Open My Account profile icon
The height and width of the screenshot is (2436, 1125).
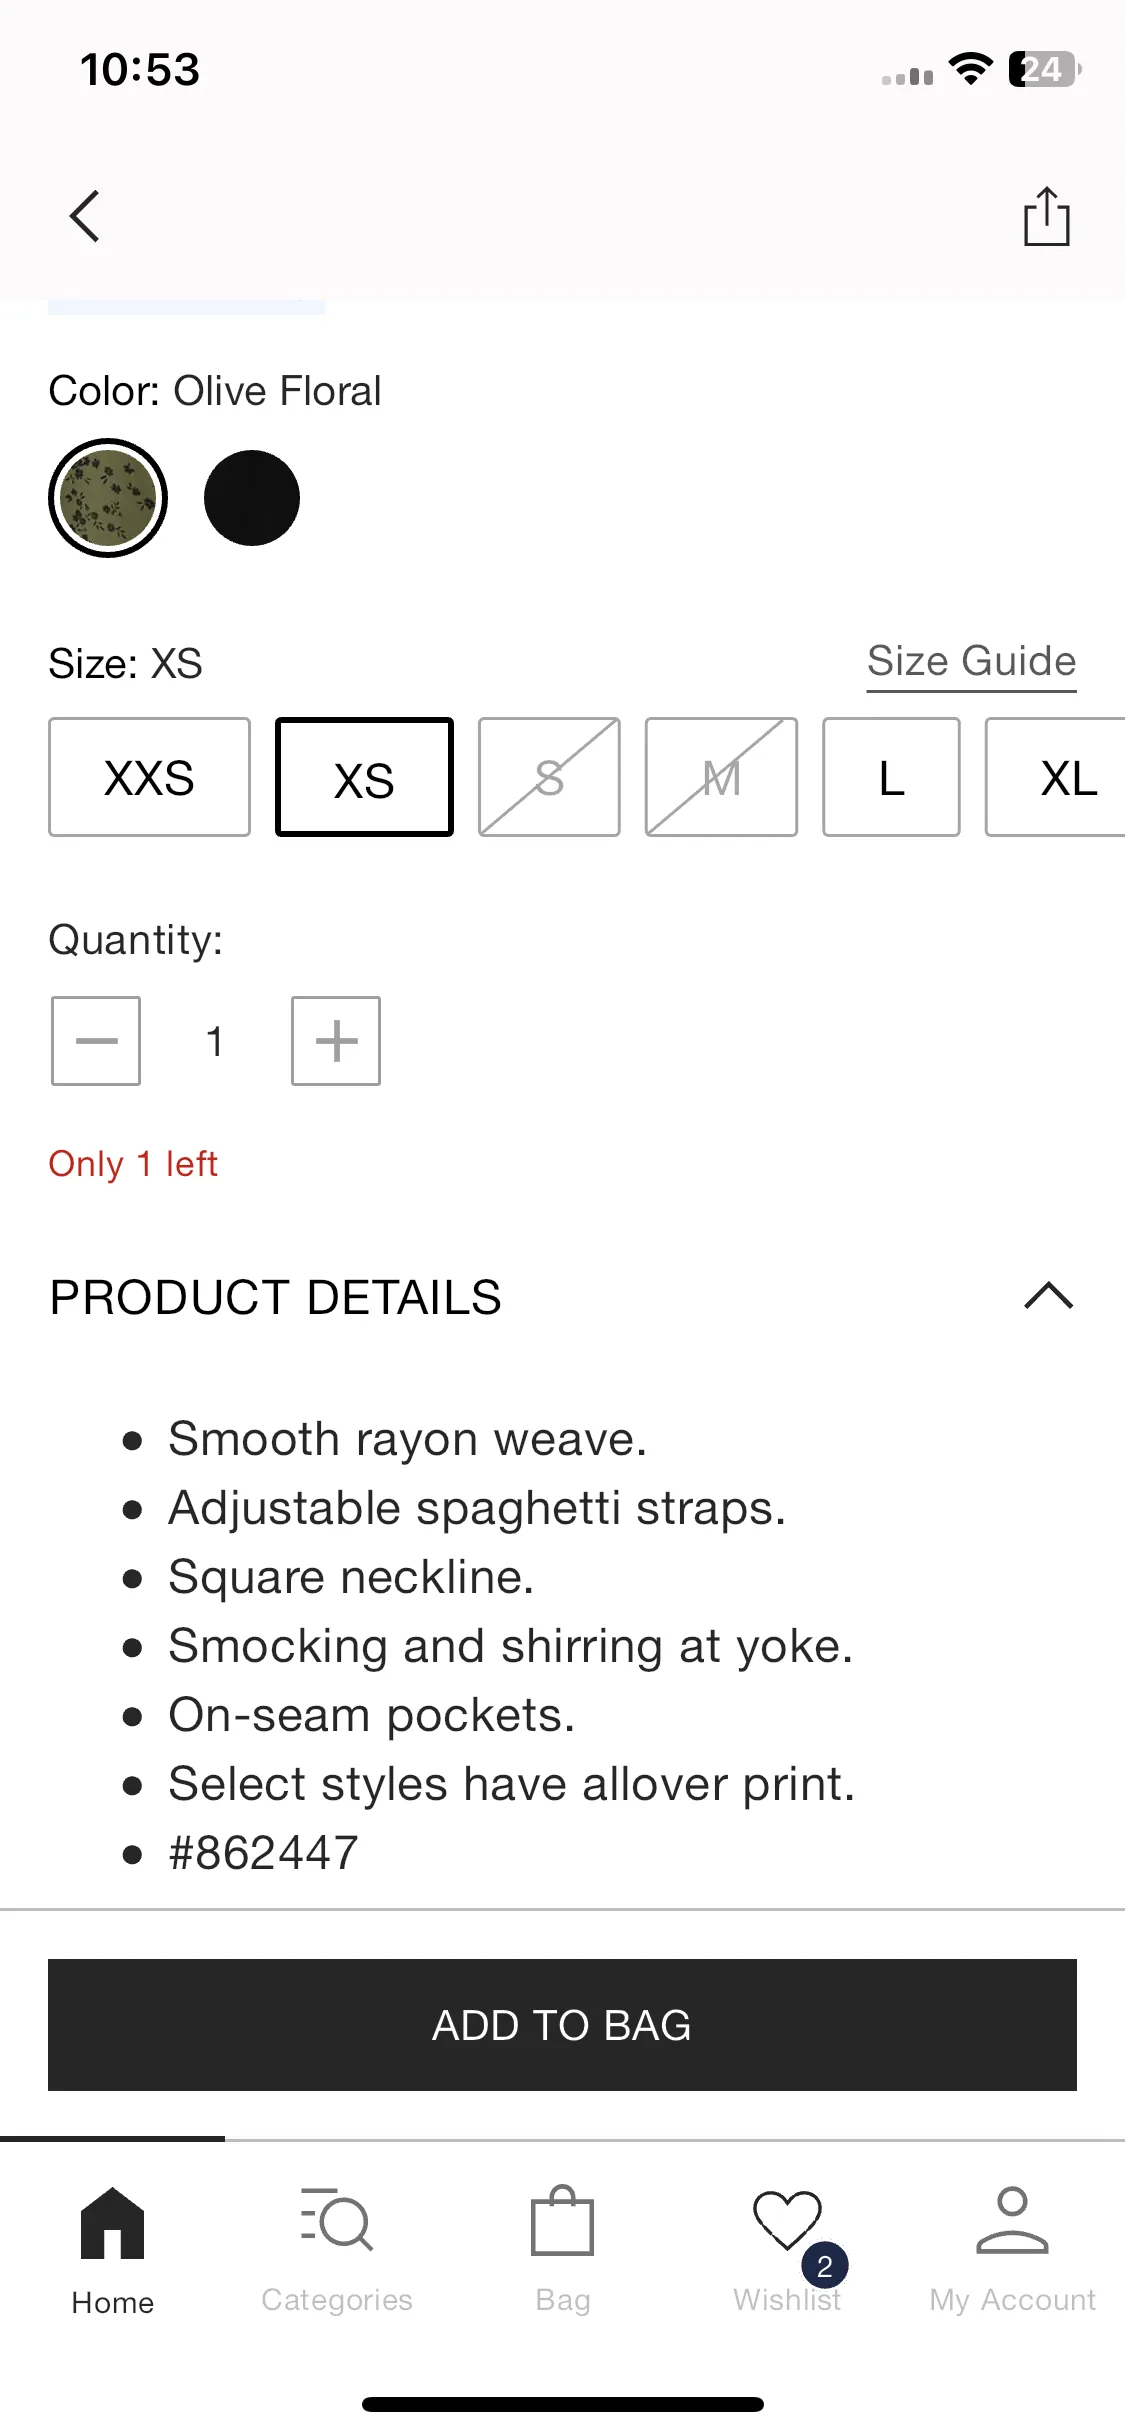click(x=1012, y=2220)
